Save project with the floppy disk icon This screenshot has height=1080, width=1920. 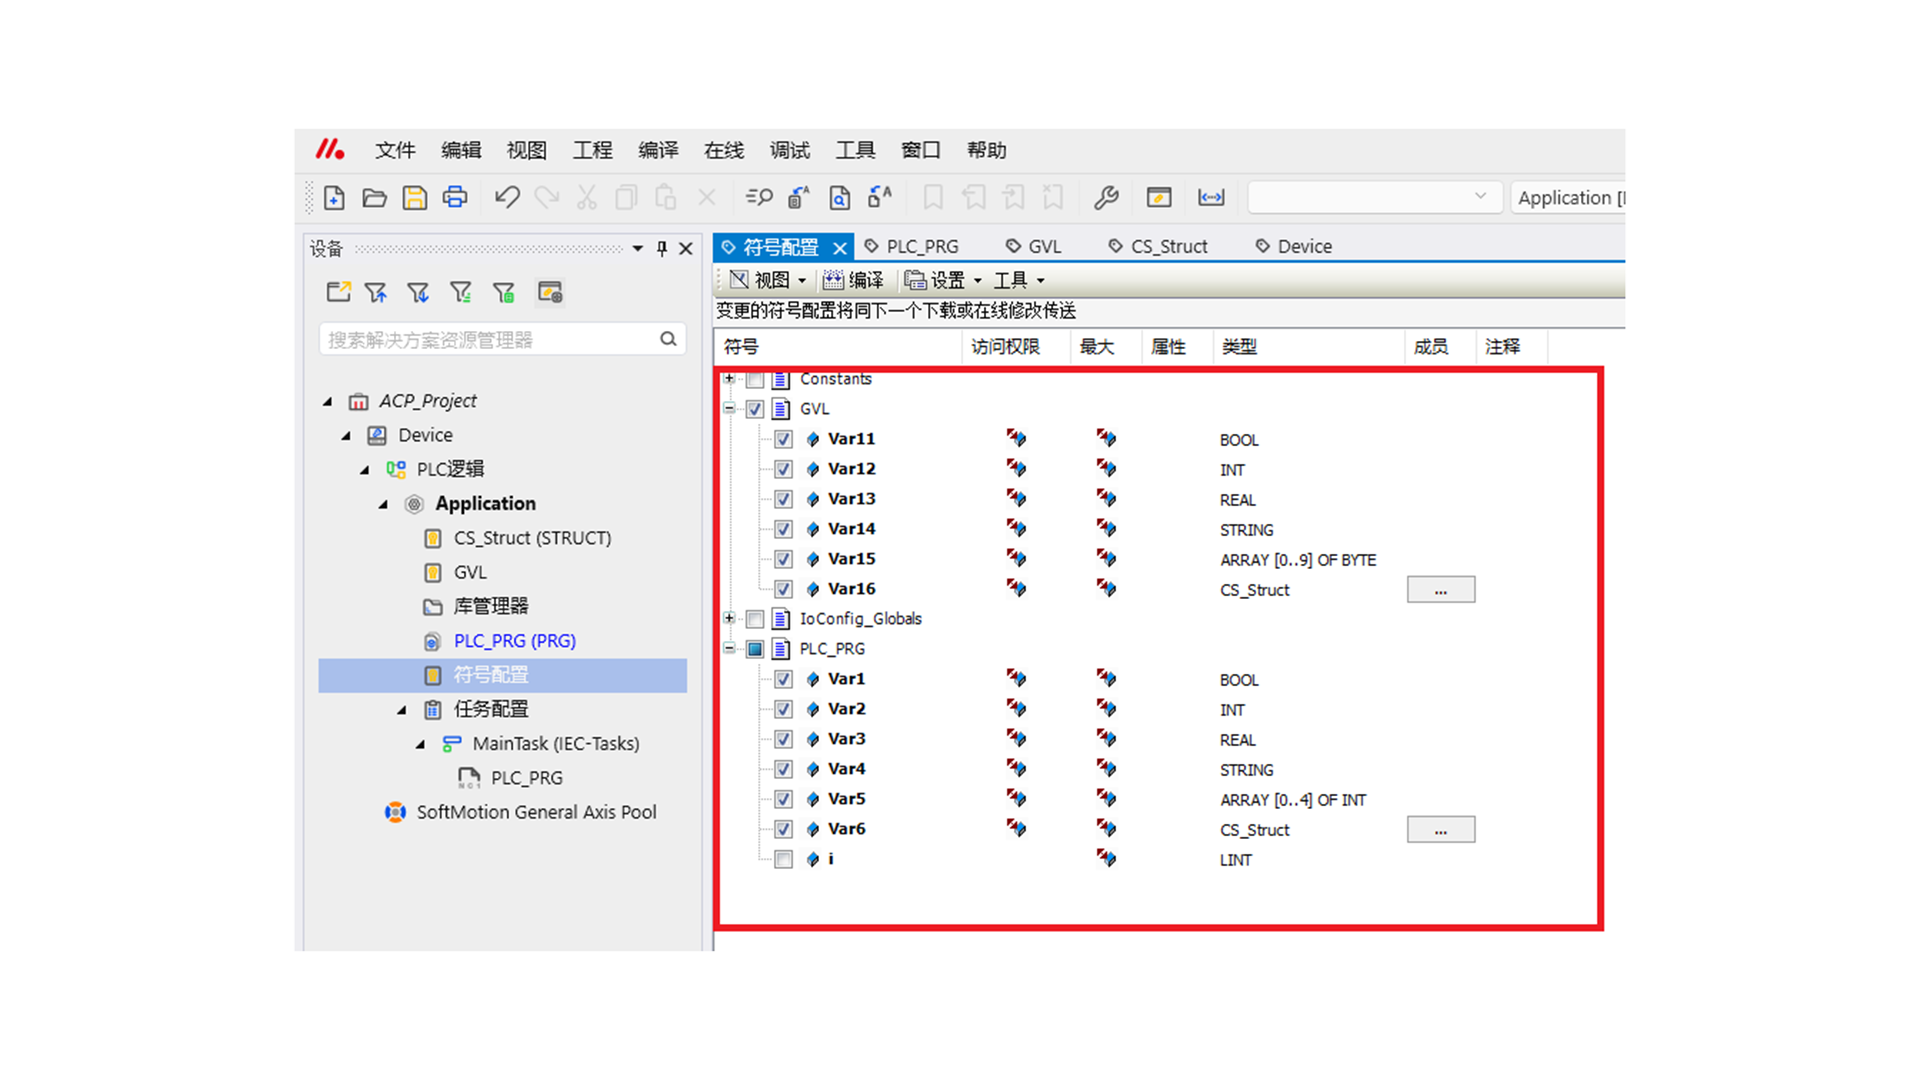coord(414,198)
